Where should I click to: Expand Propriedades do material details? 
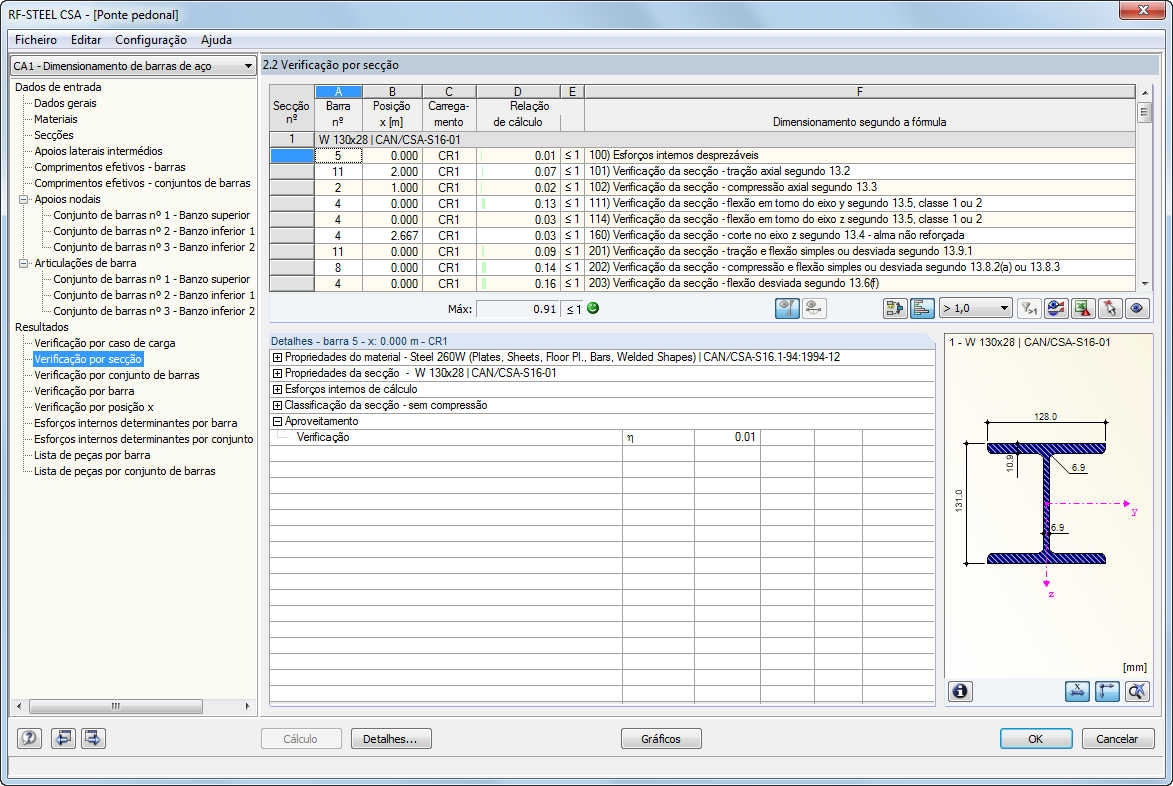(x=278, y=357)
